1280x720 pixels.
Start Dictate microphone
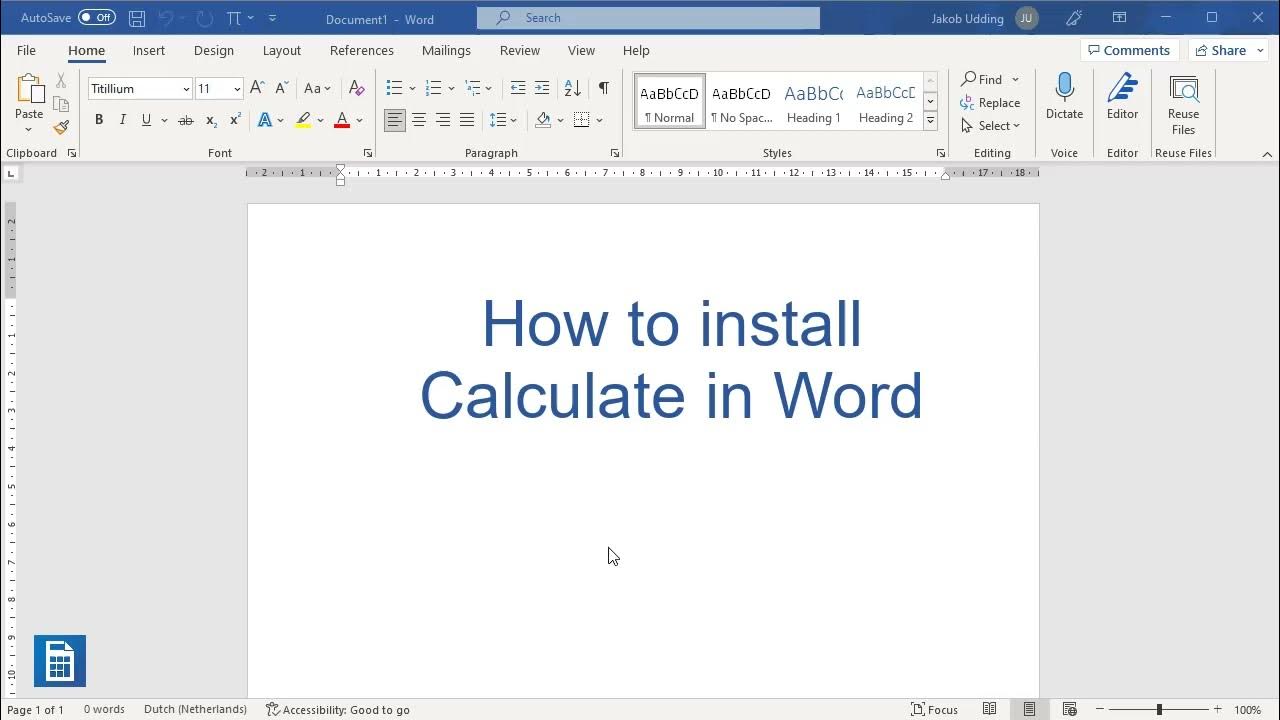pos(1064,97)
